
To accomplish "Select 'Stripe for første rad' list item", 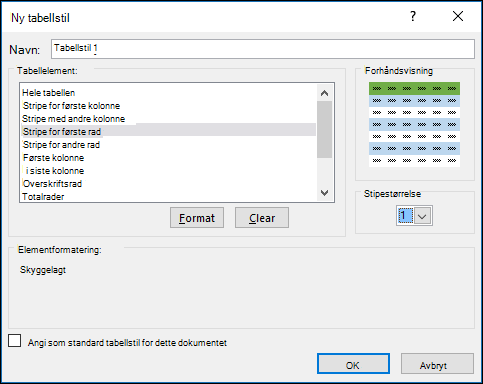I will coord(169,132).
